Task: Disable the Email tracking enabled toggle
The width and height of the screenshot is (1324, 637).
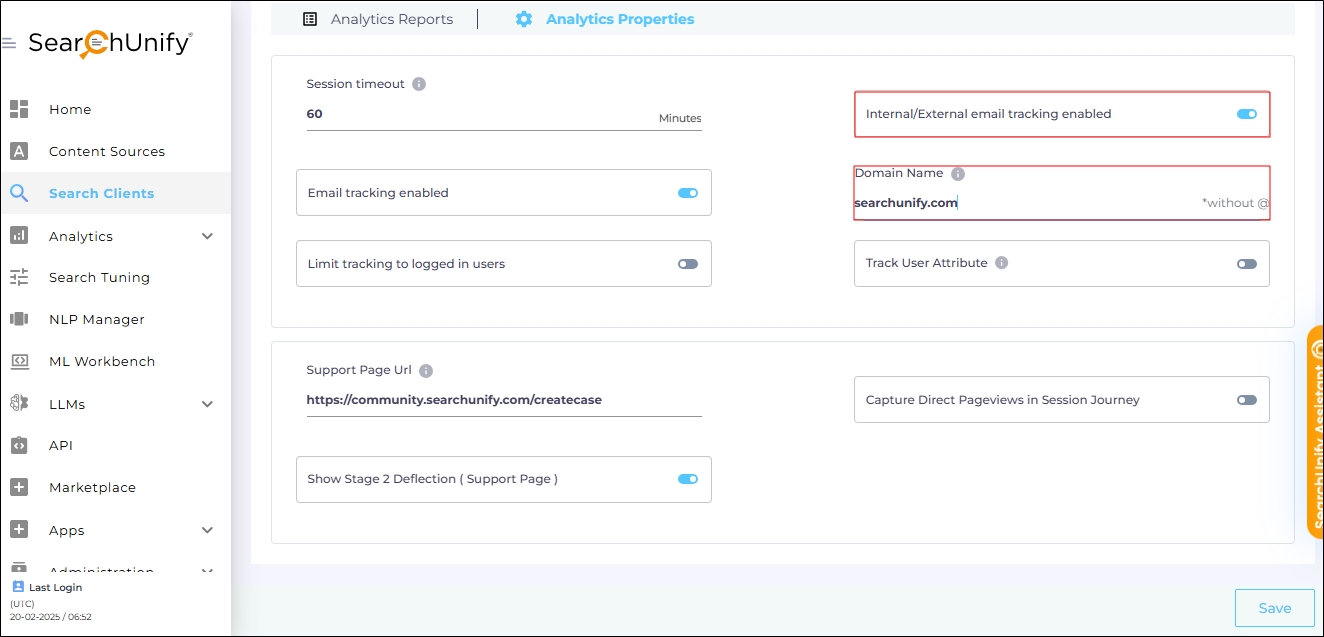Action: coord(687,193)
